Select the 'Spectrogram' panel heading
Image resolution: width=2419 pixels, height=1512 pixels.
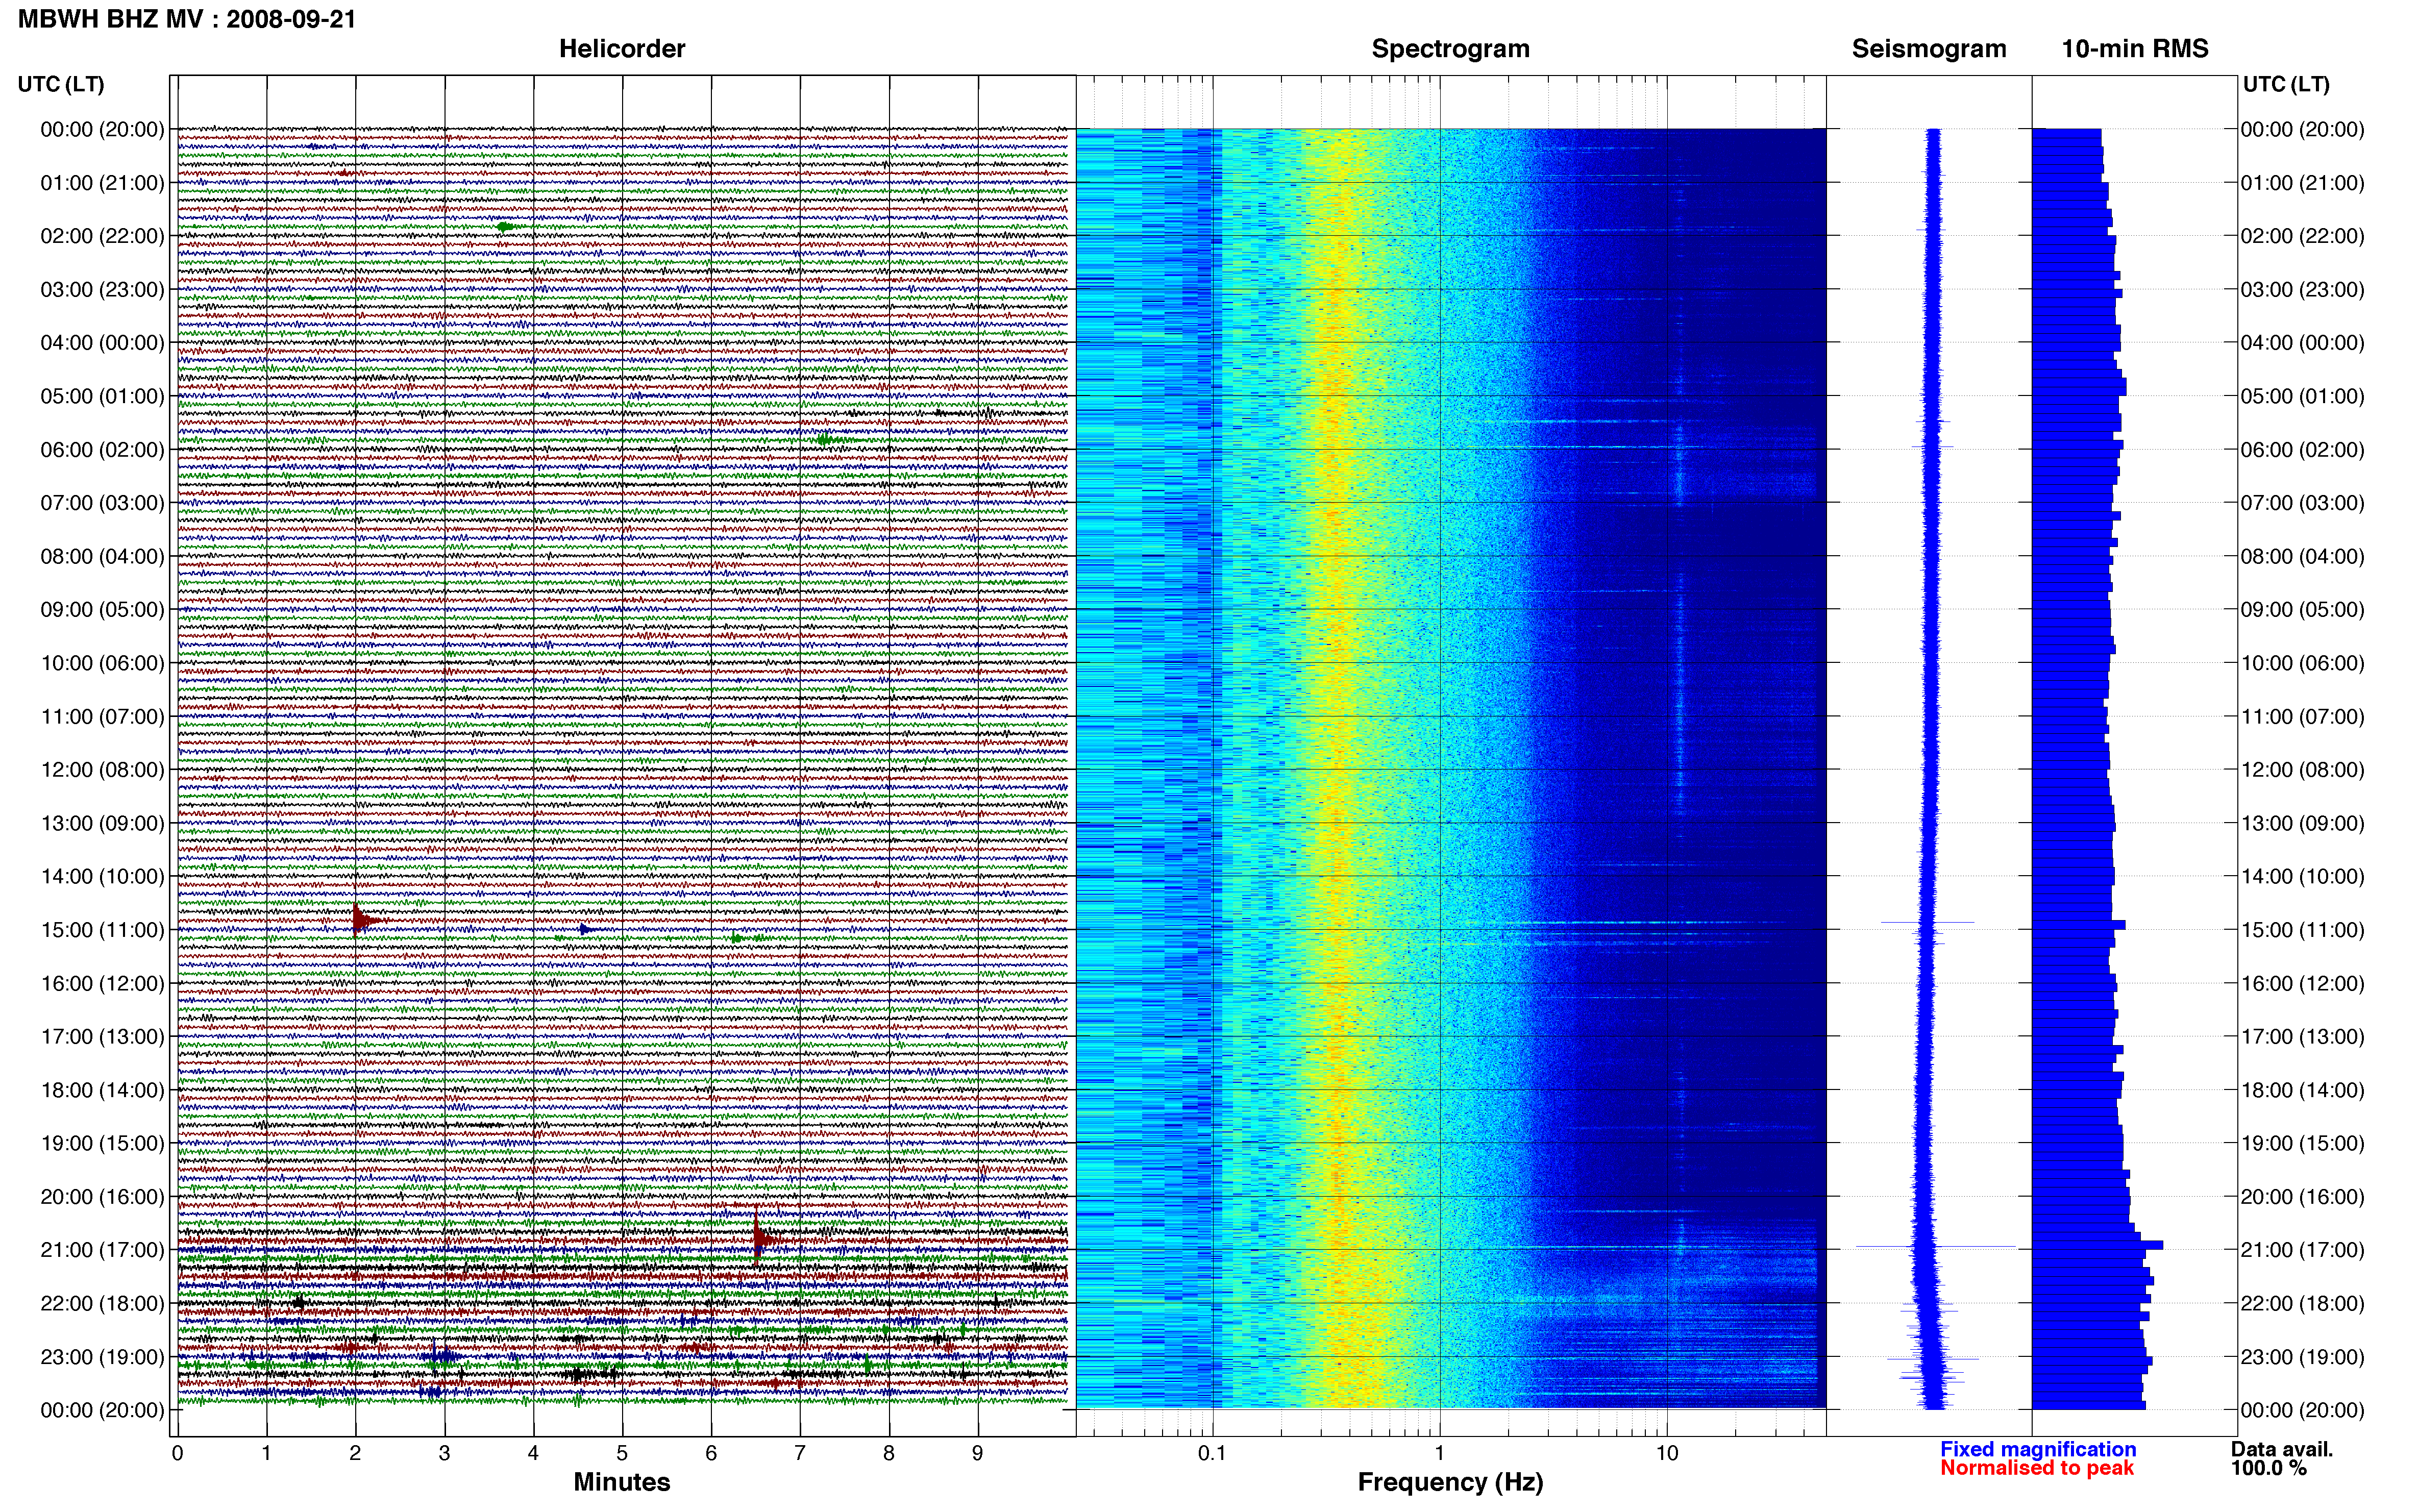pyautogui.click(x=1450, y=49)
